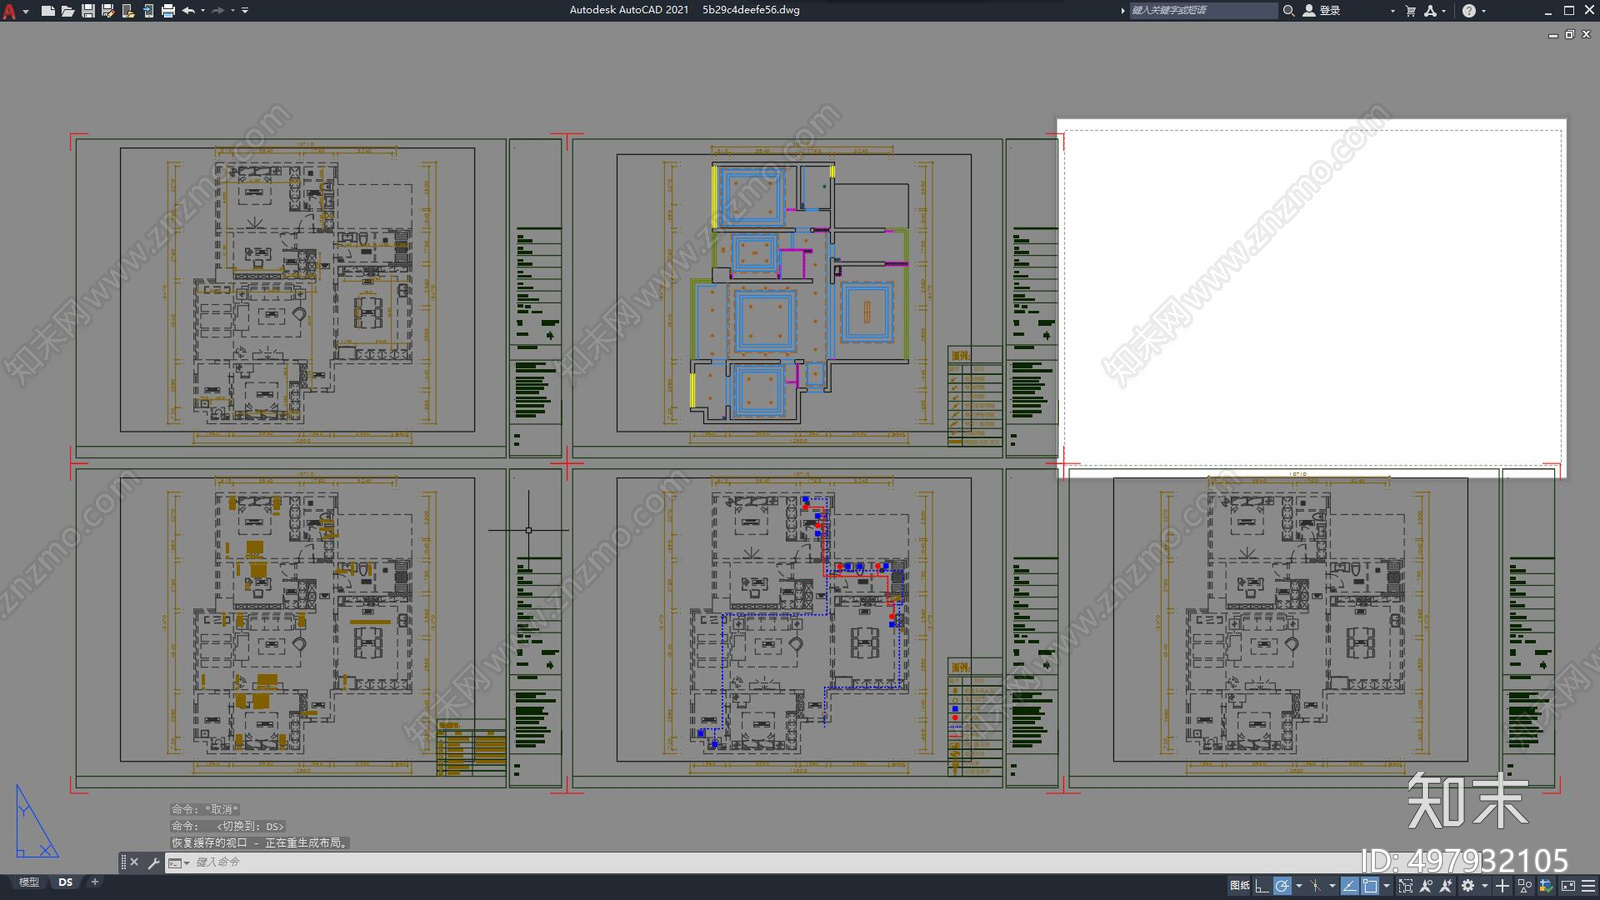Expand Polar Tracking angle dropdown arrow
Image resolution: width=1600 pixels, height=900 pixels.
pyautogui.click(x=1299, y=886)
